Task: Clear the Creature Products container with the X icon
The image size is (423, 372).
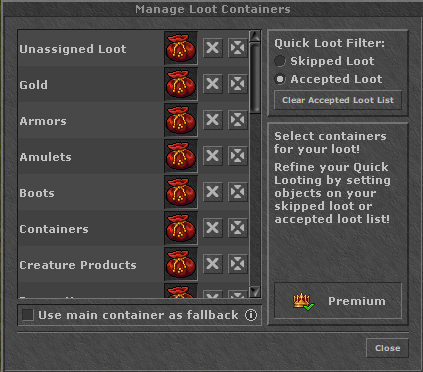Action: [213, 264]
